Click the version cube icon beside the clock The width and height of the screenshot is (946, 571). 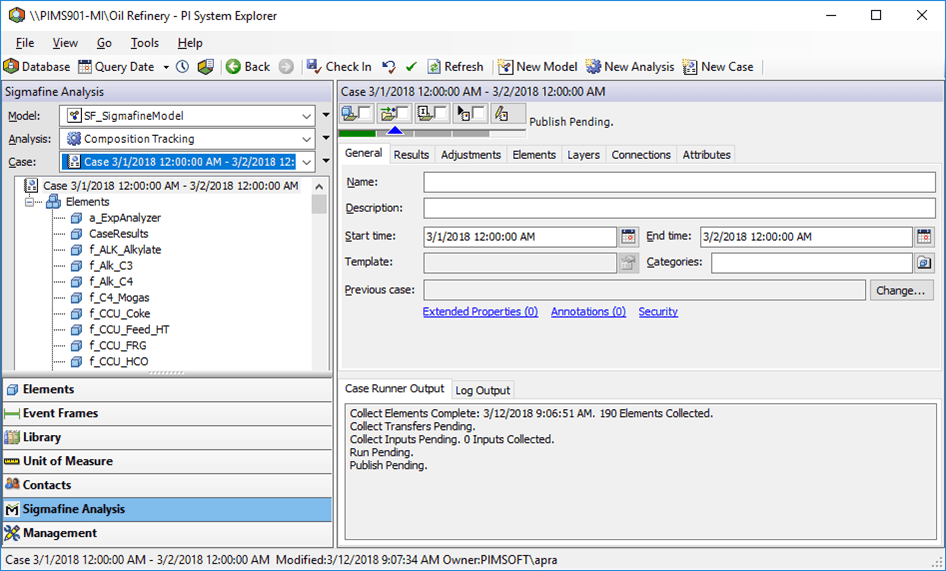click(x=206, y=67)
